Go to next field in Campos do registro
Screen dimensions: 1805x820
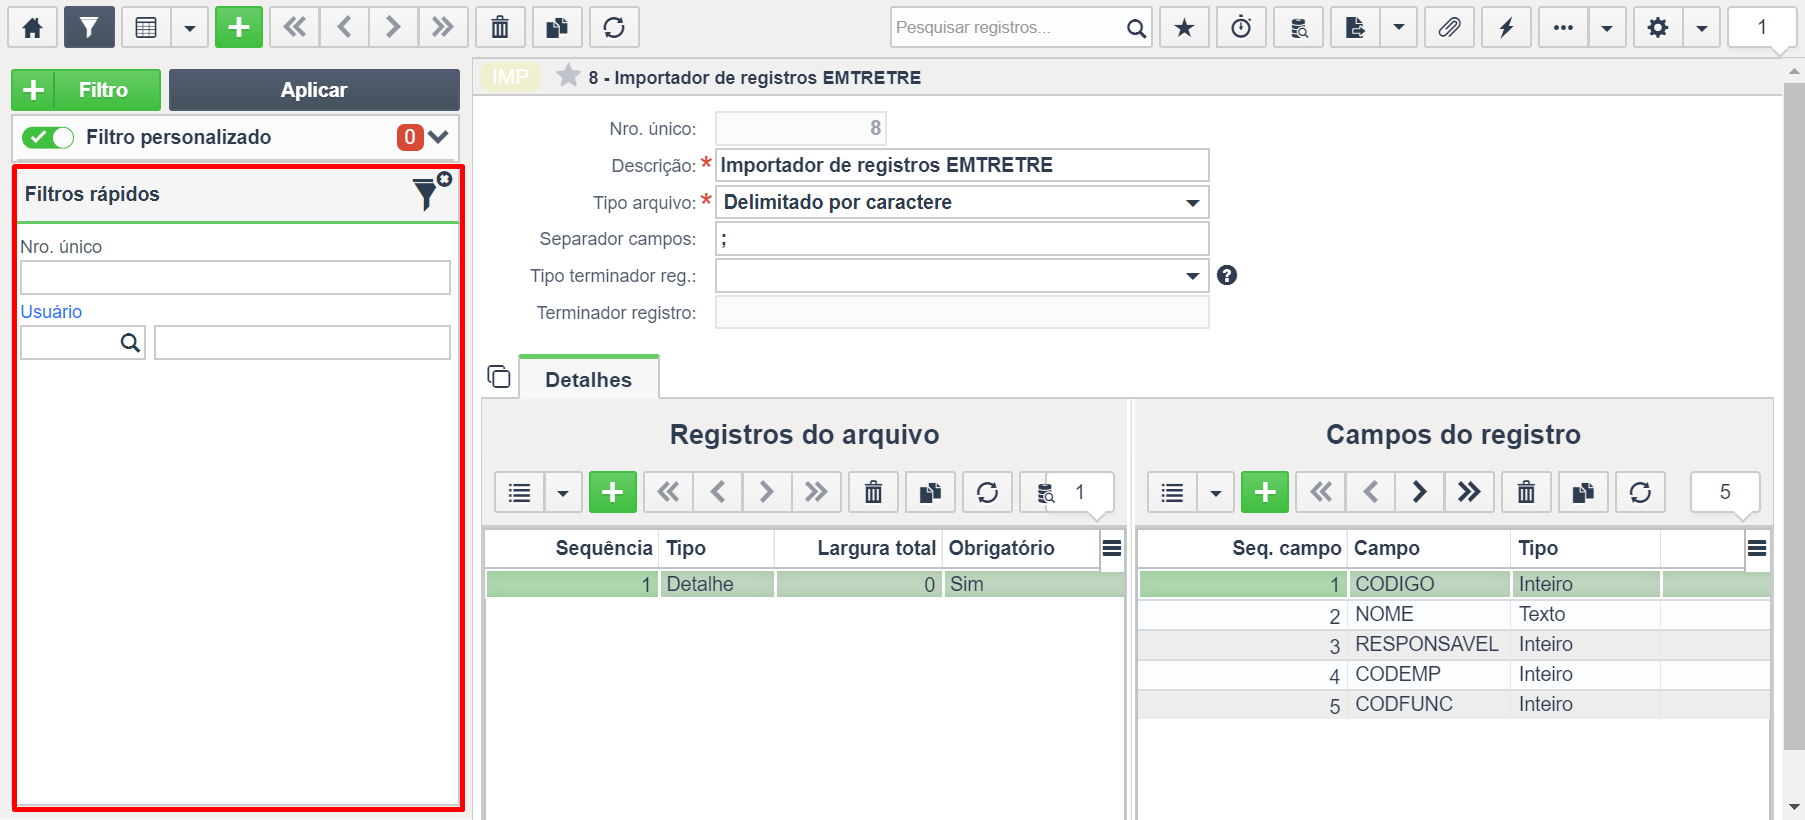pos(1419,492)
